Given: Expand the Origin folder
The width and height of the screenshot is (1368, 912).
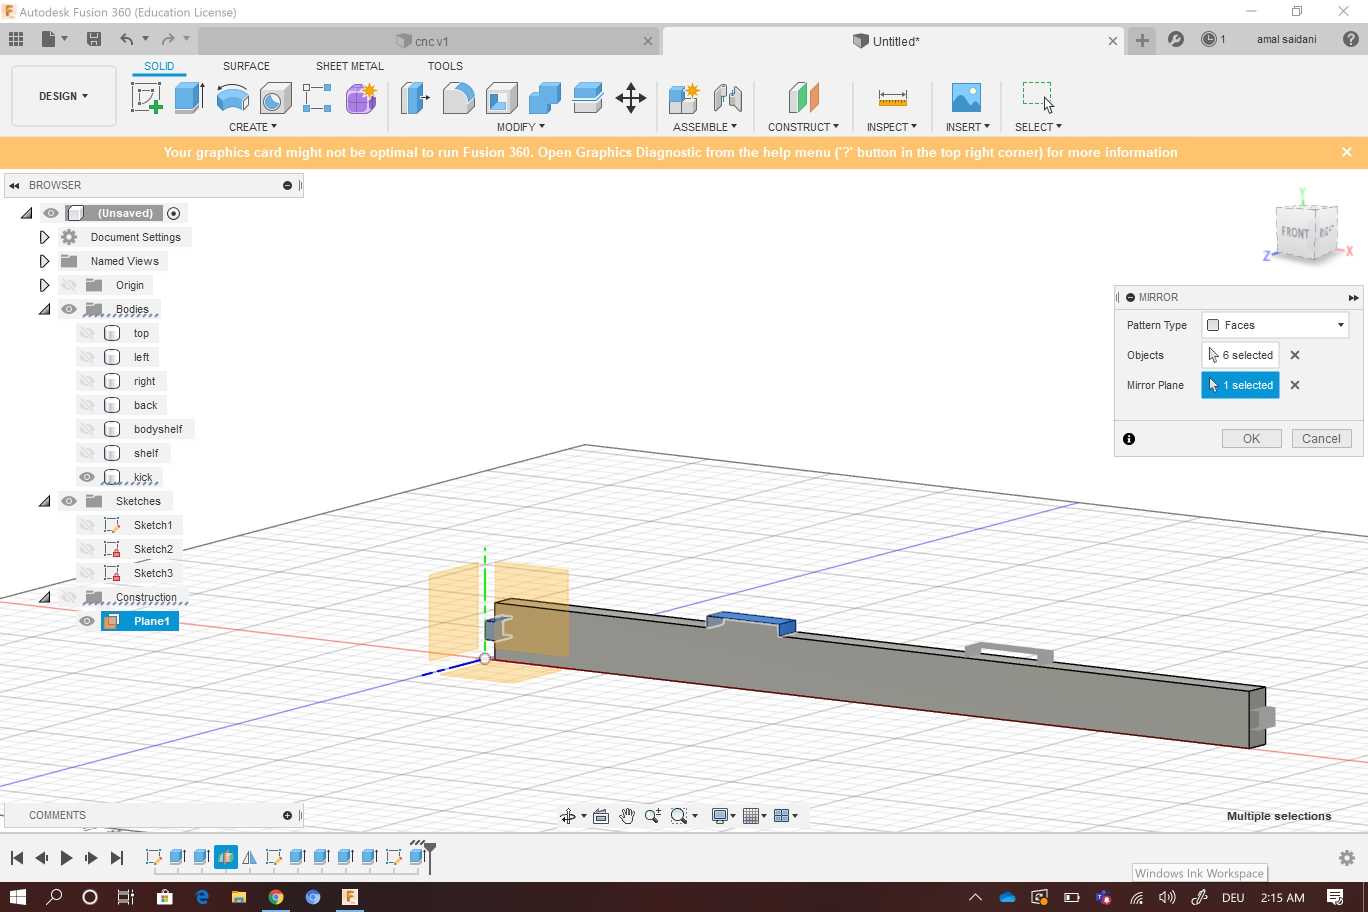Looking at the screenshot, I should pos(44,285).
